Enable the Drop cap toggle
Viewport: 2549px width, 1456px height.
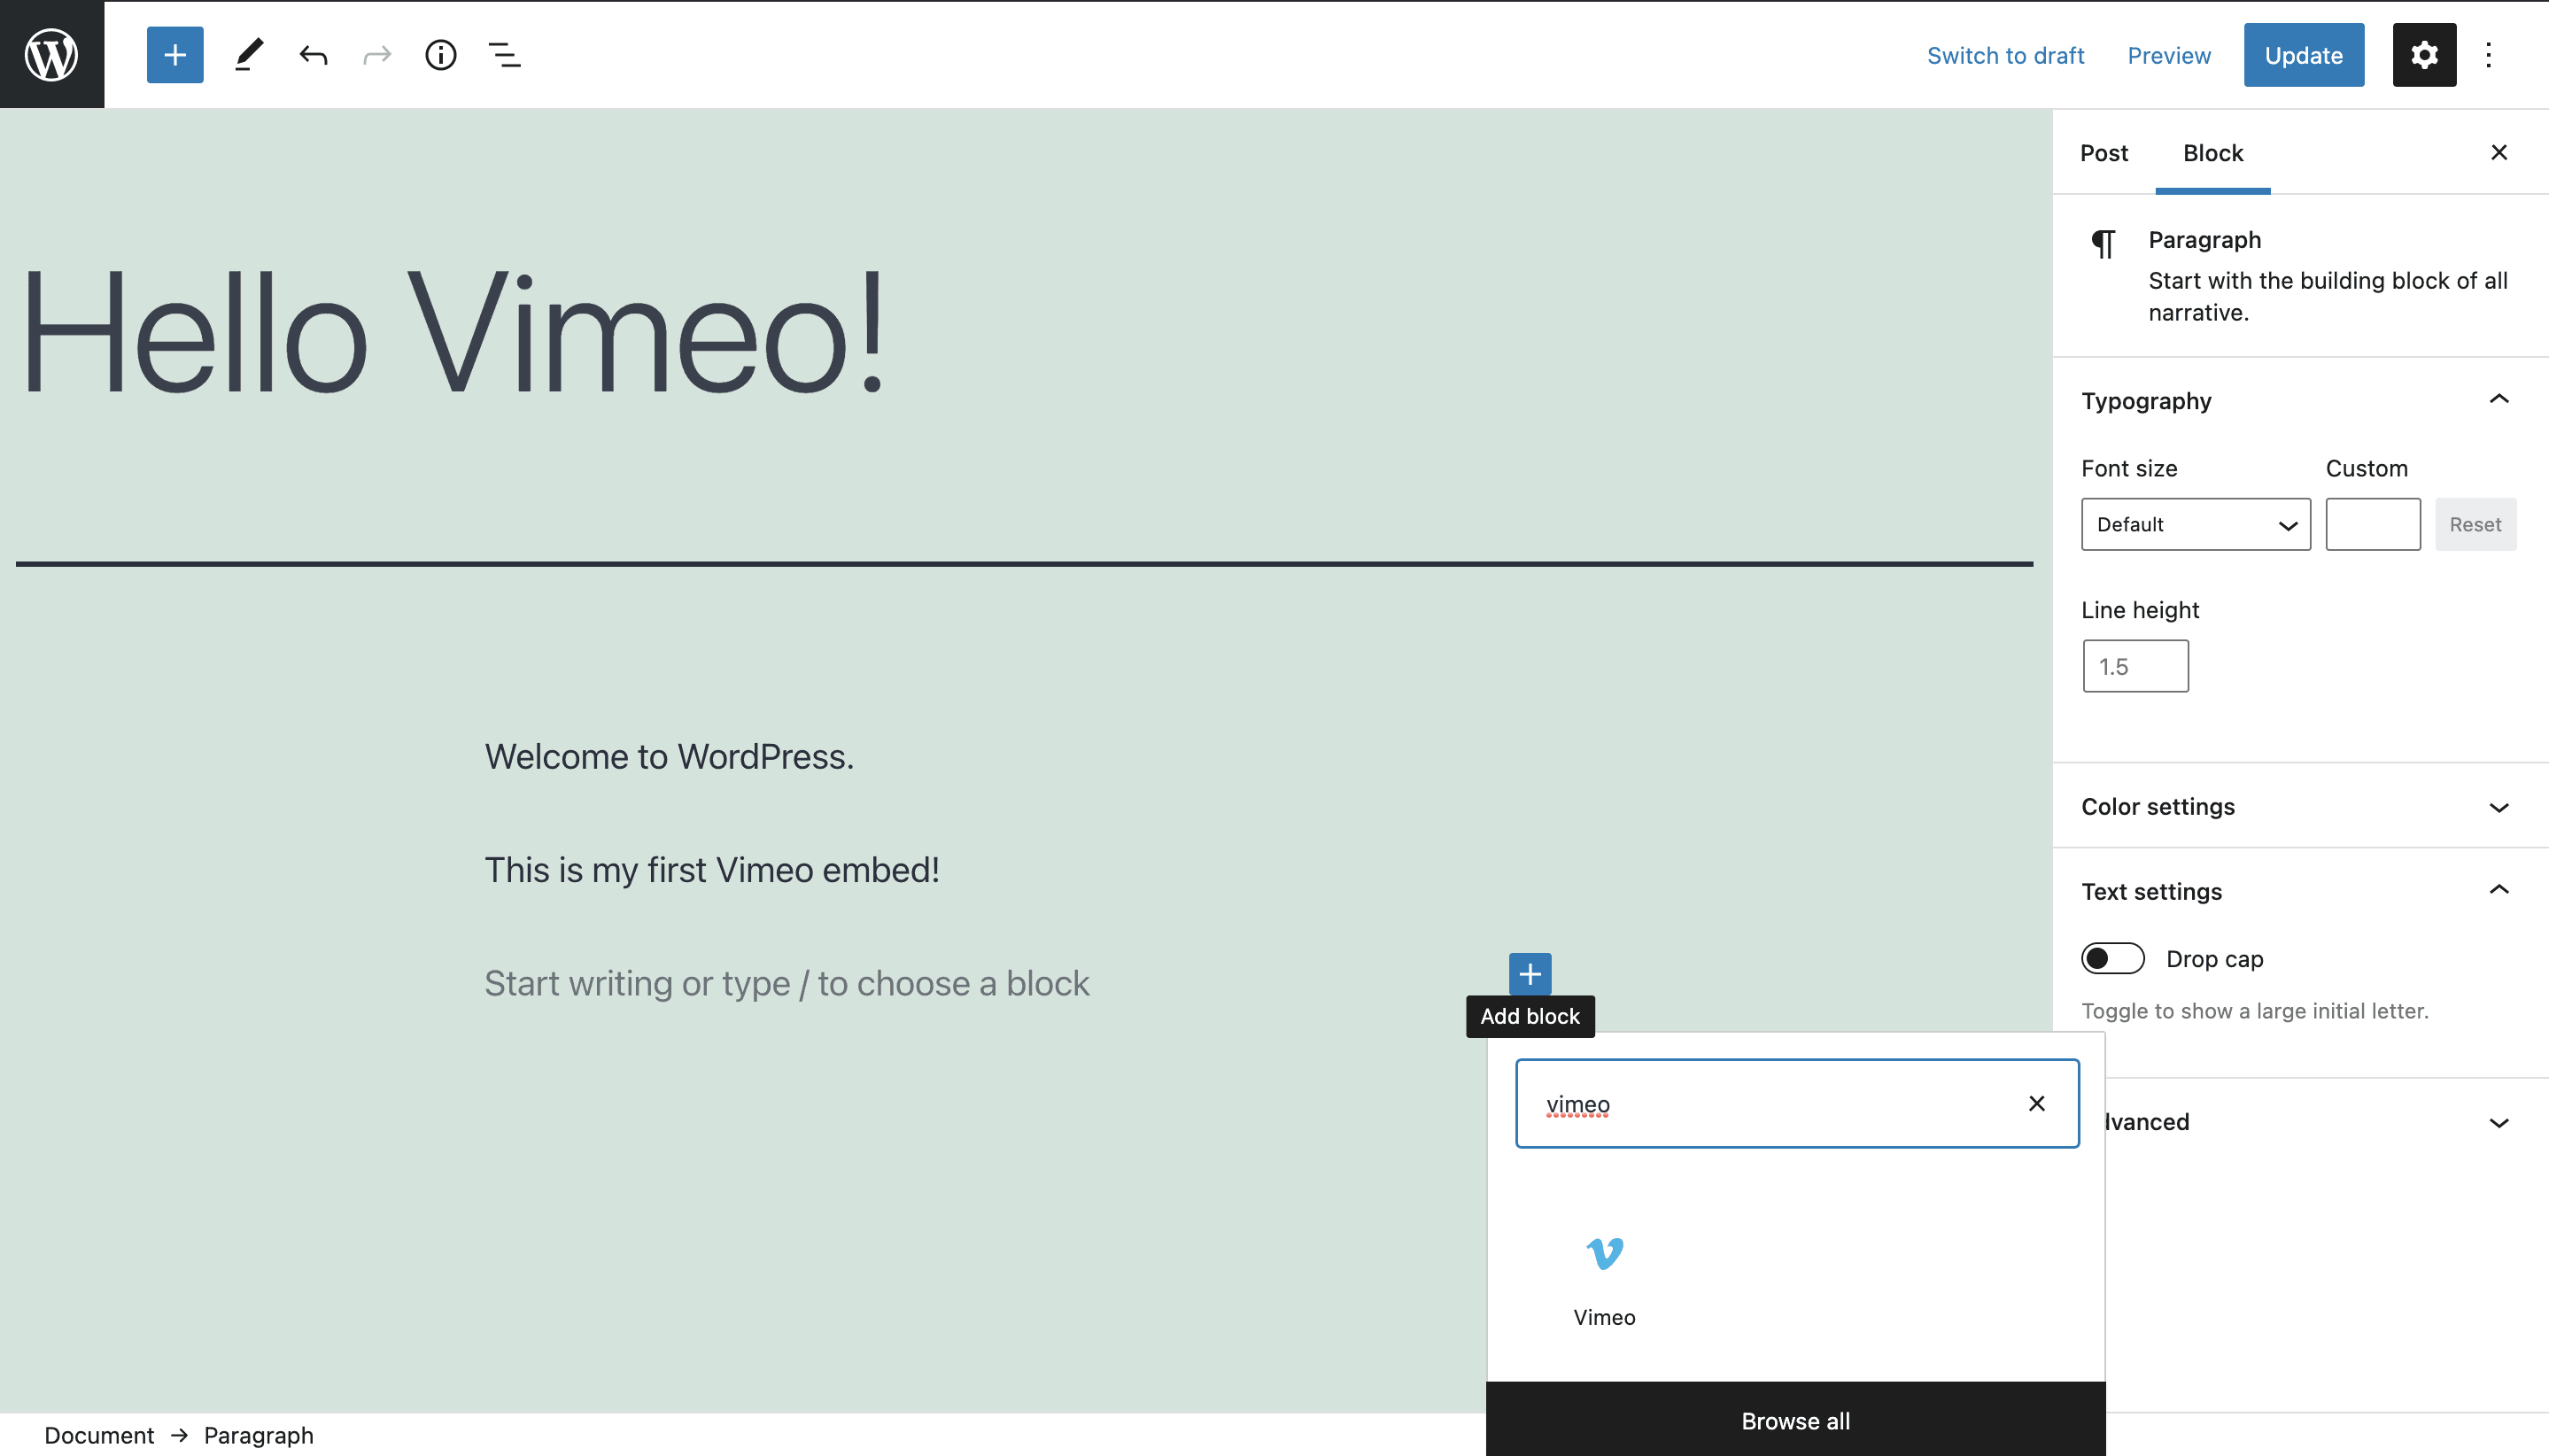2112,958
